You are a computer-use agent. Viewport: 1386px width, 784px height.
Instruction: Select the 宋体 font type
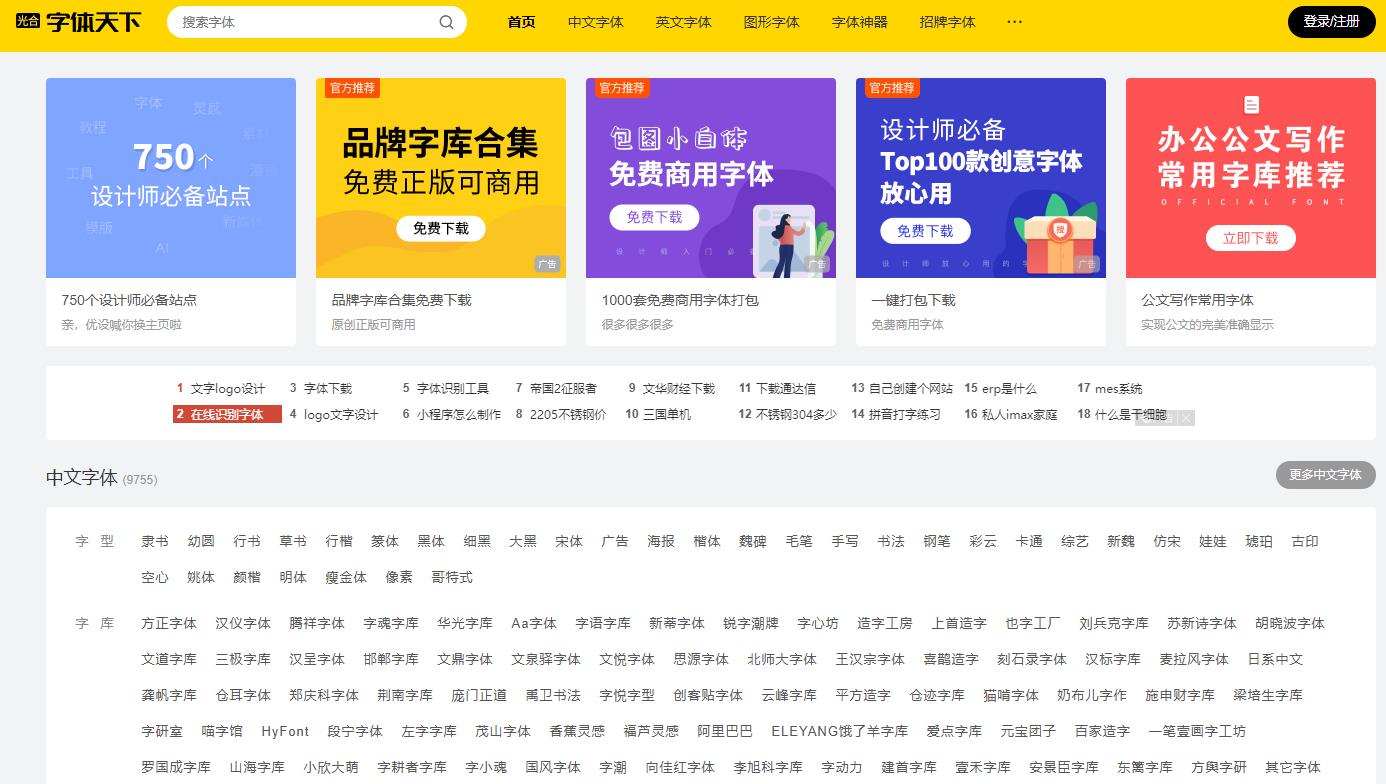pyautogui.click(x=569, y=541)
